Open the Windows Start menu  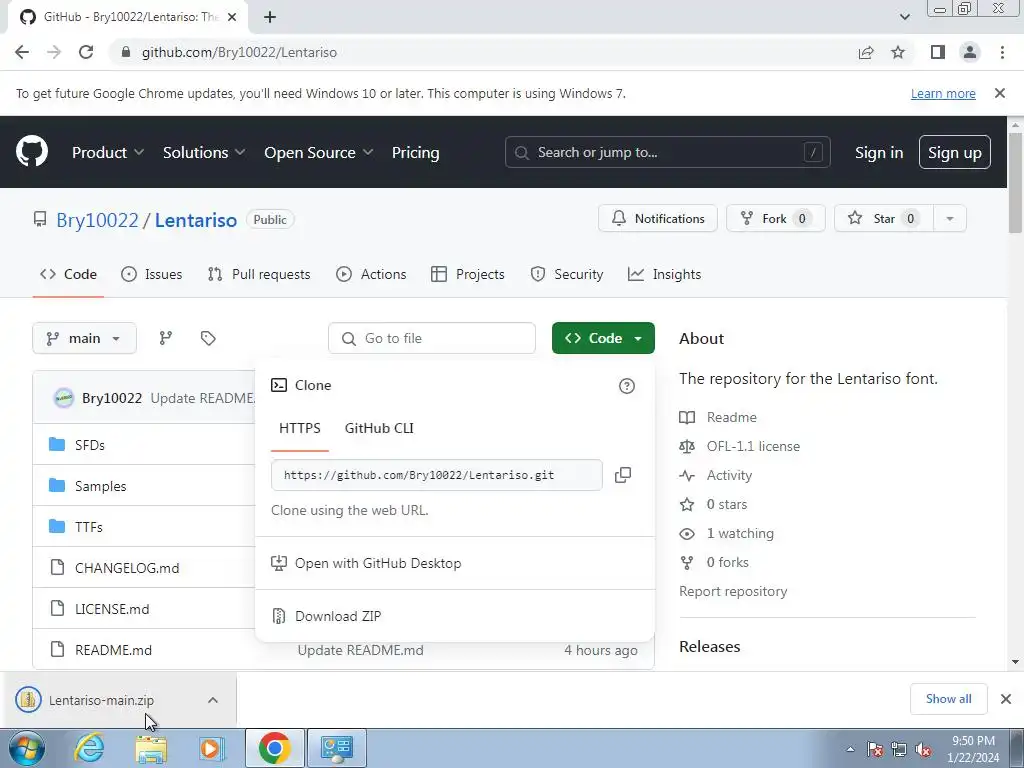[26, 748]
